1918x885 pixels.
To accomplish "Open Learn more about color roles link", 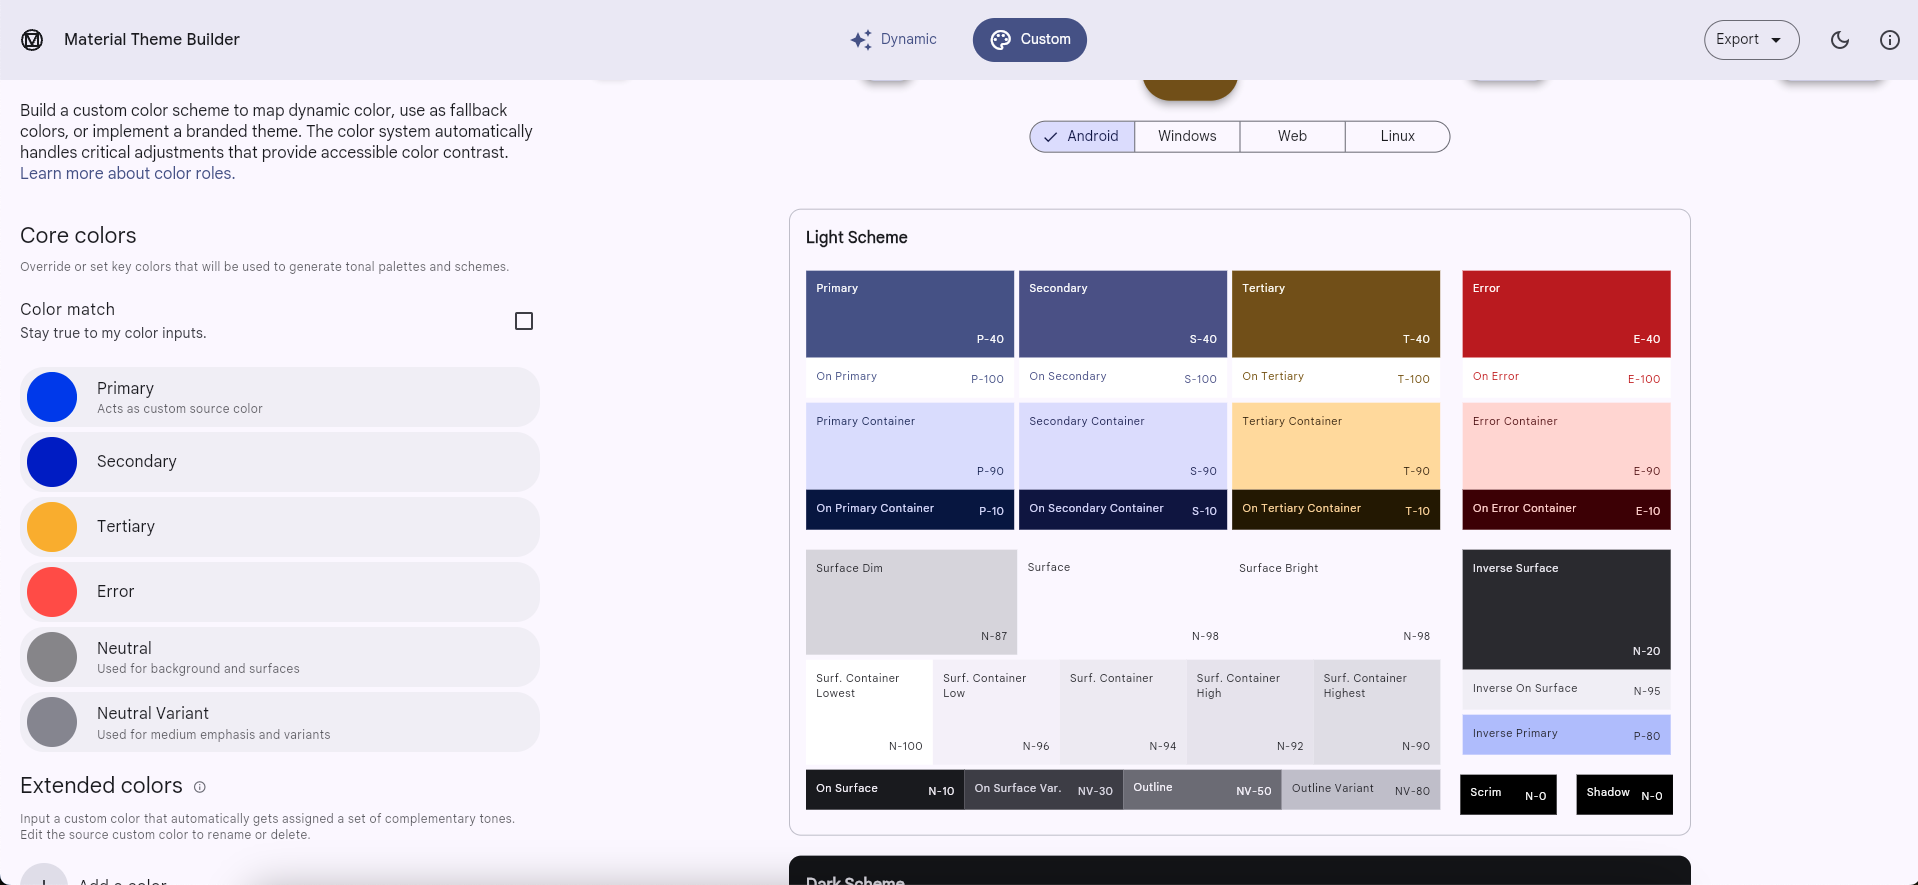I will pos(127,174).
